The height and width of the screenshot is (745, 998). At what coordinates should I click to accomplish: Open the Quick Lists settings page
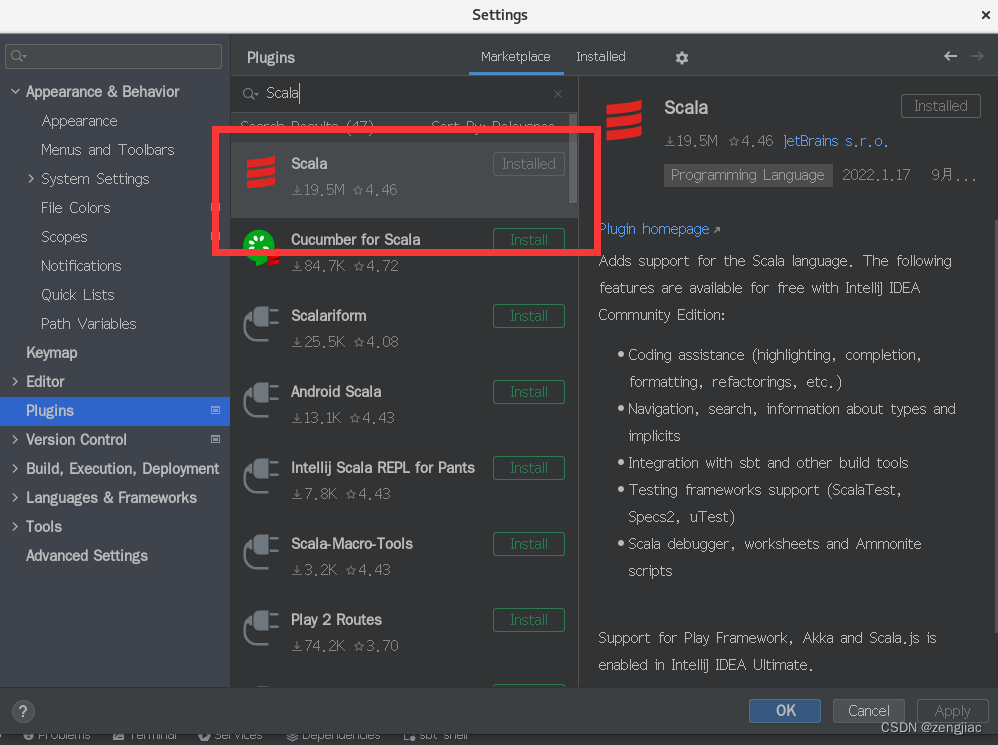[x=78, y=295]
